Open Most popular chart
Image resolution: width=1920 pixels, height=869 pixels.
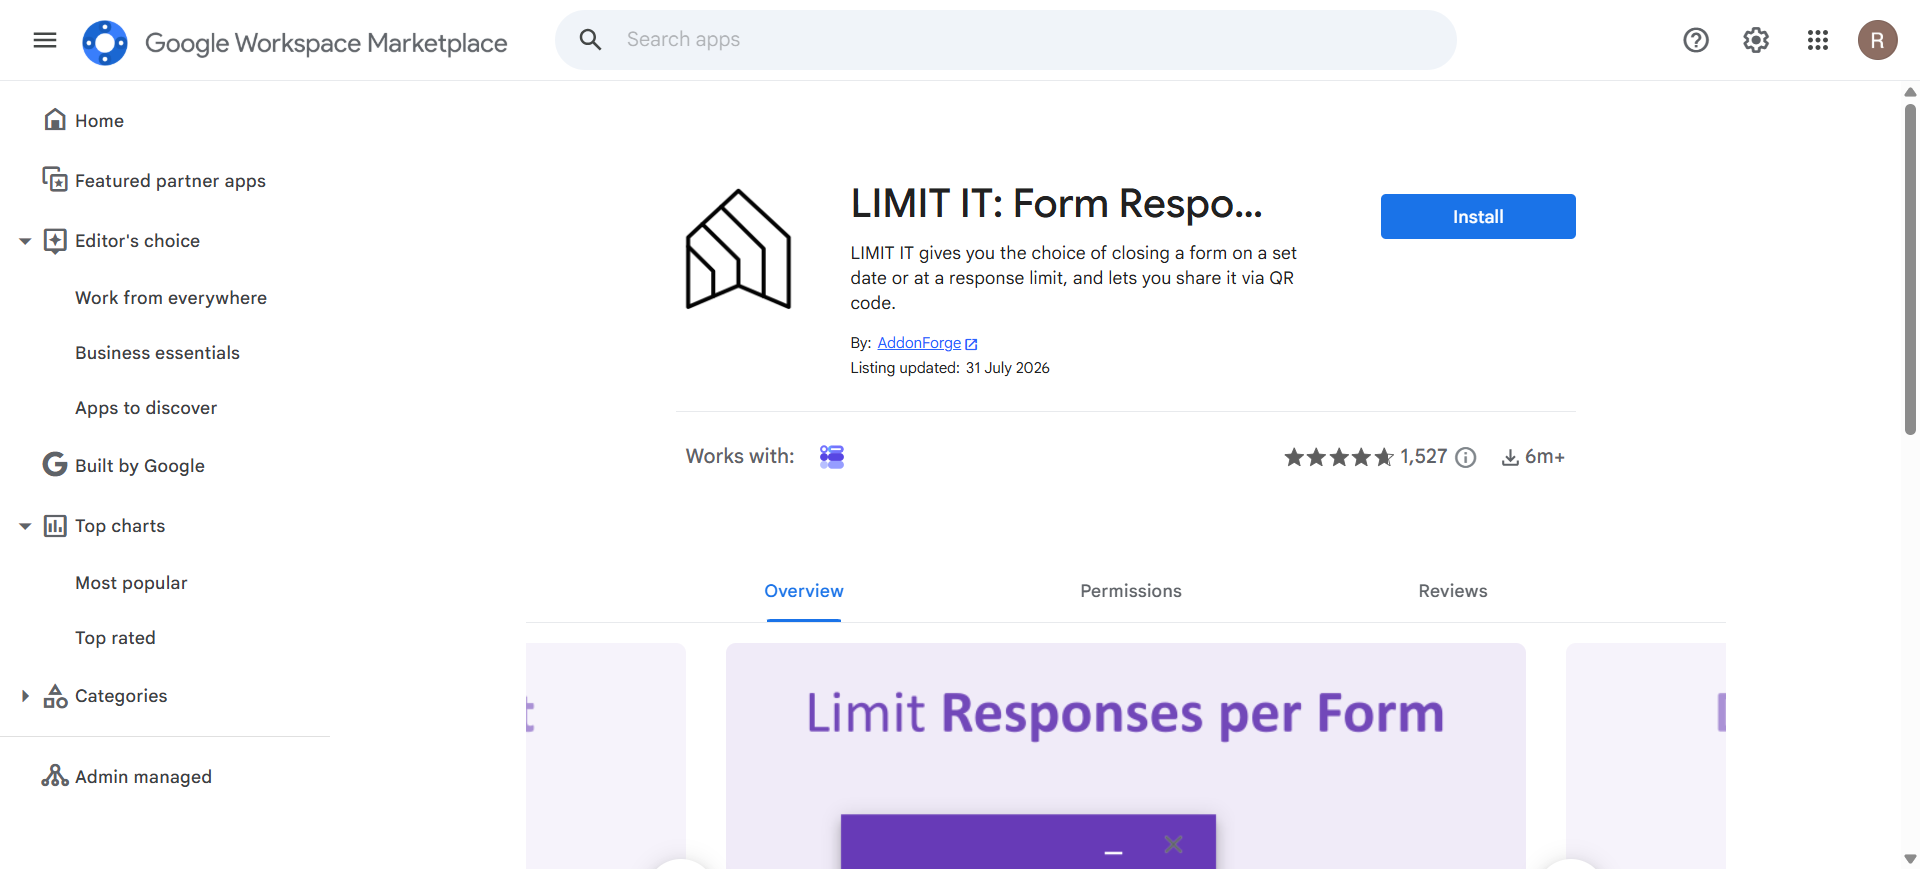pyautogui.click(x=131, y=583)
